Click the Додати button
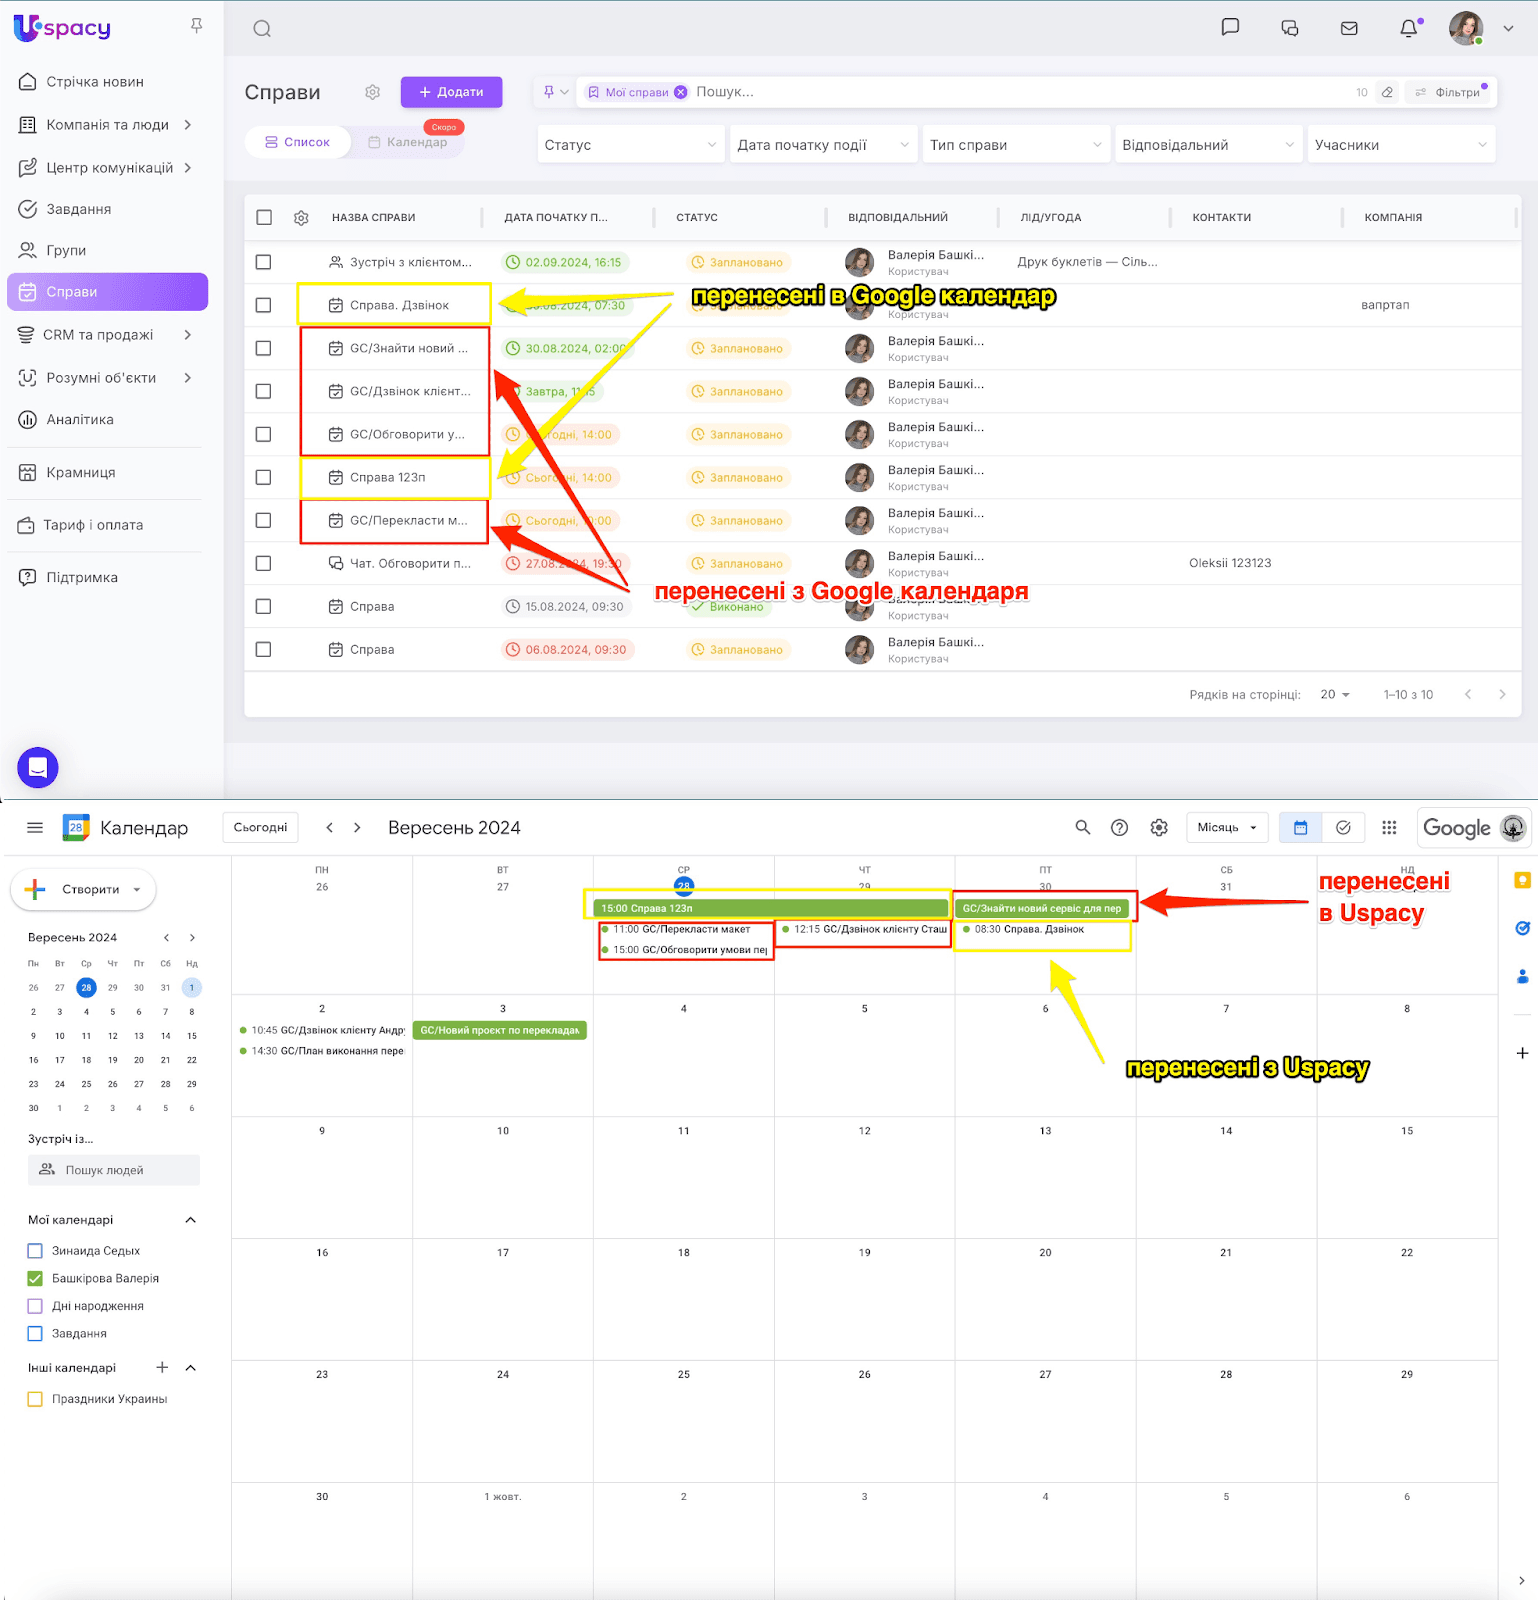The height and width of the screenshot is (1600, 1538). (x=451, y=92)
